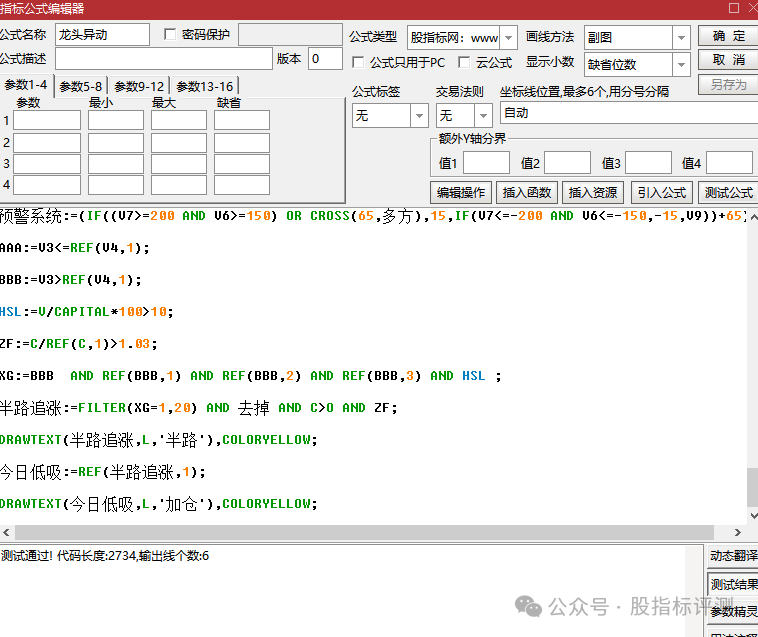Click the 测试通过 status message
The height and width of the screenshot is (637, 758).
[105, 556]
